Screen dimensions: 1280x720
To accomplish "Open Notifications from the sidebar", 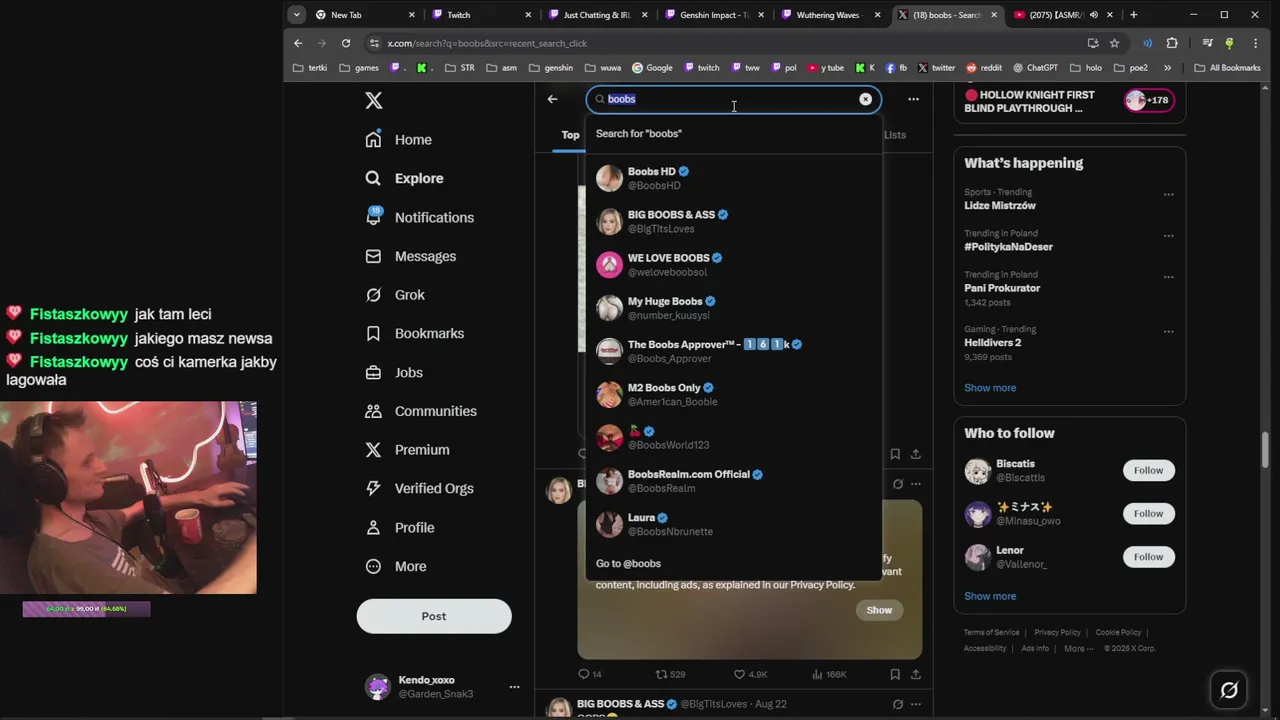I will [420, 217].
